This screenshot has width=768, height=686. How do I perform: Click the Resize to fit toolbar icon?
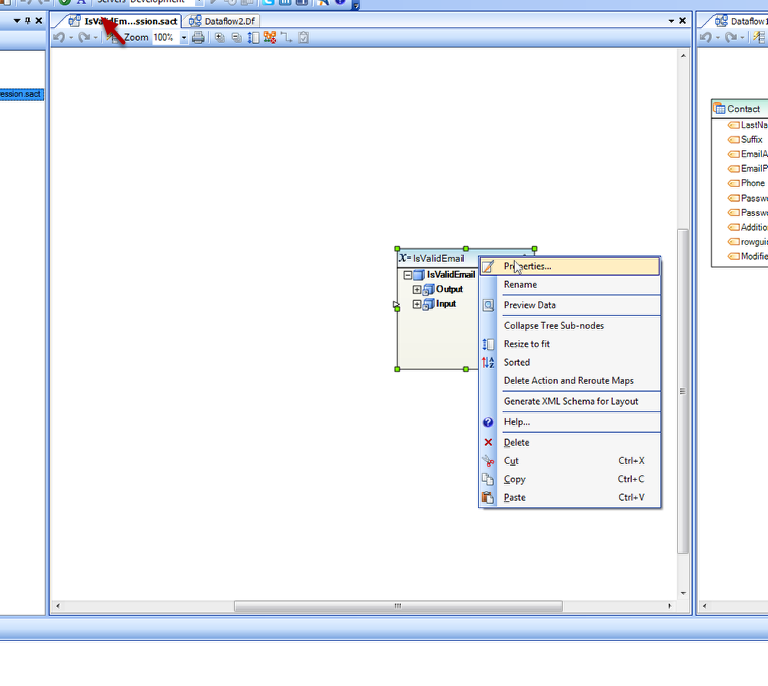pos(253,37)
